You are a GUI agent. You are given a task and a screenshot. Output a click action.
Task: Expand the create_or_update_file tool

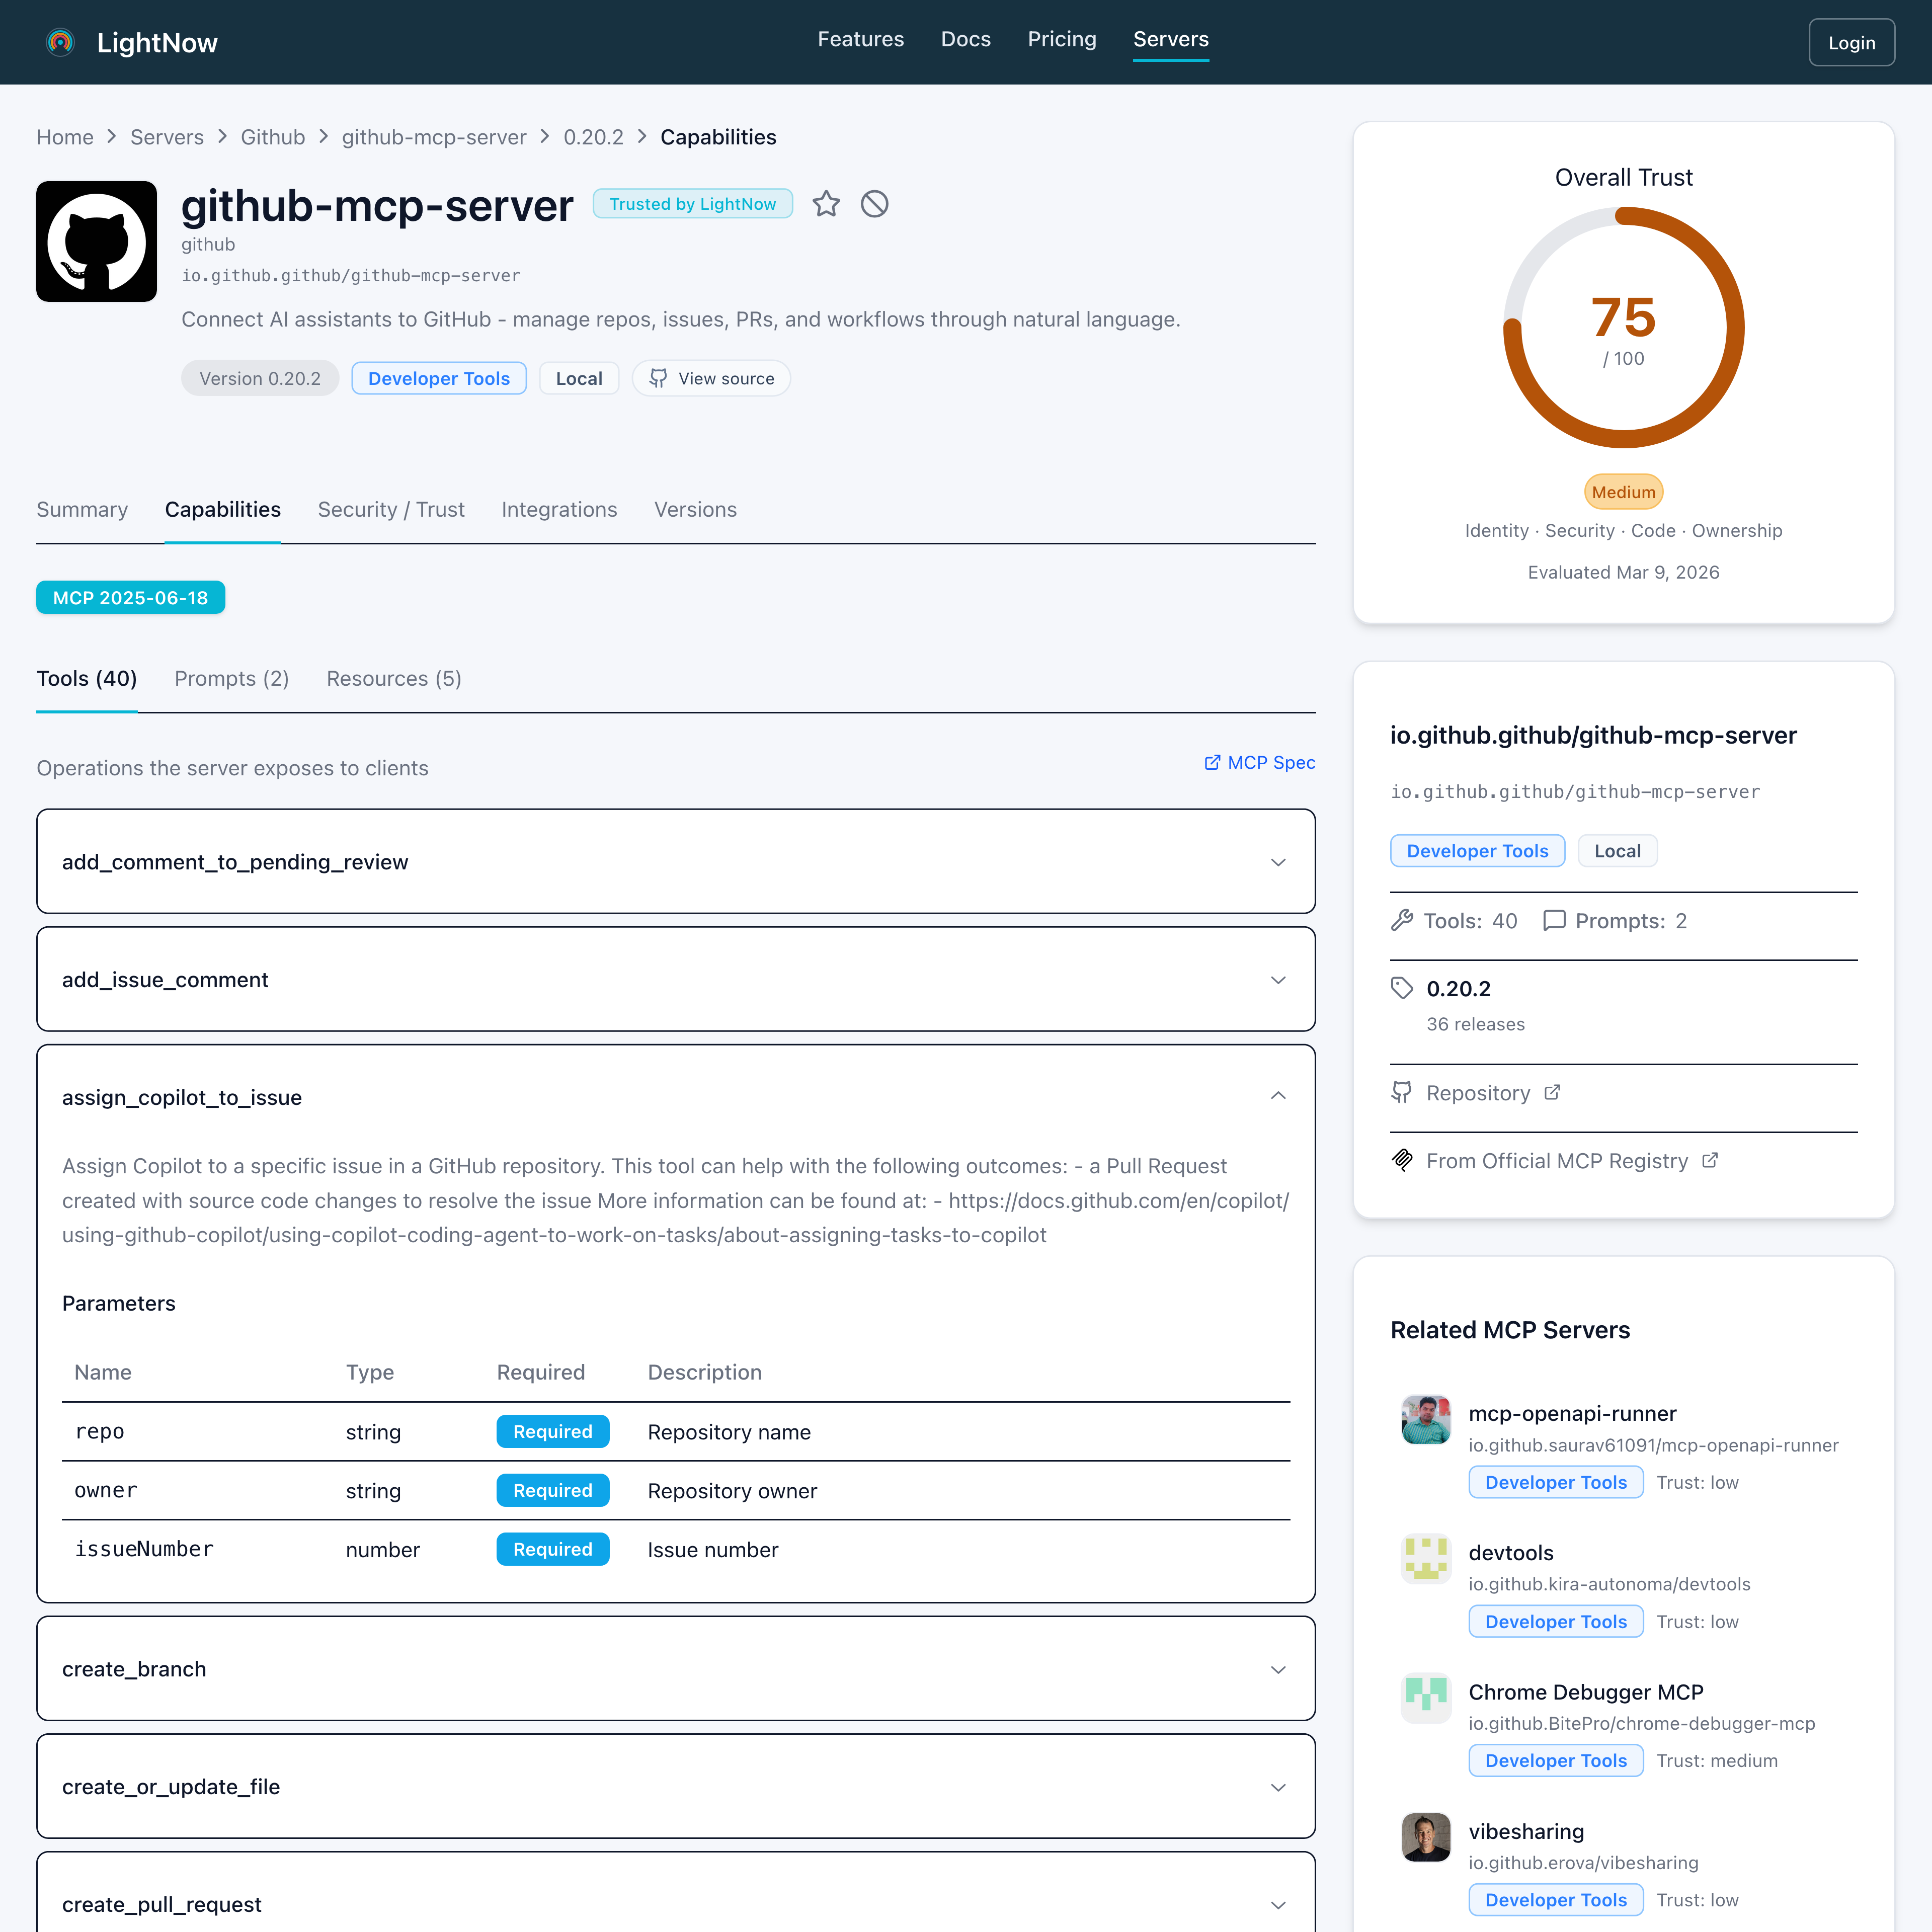pyautogui.click(x=676, y=1787)
